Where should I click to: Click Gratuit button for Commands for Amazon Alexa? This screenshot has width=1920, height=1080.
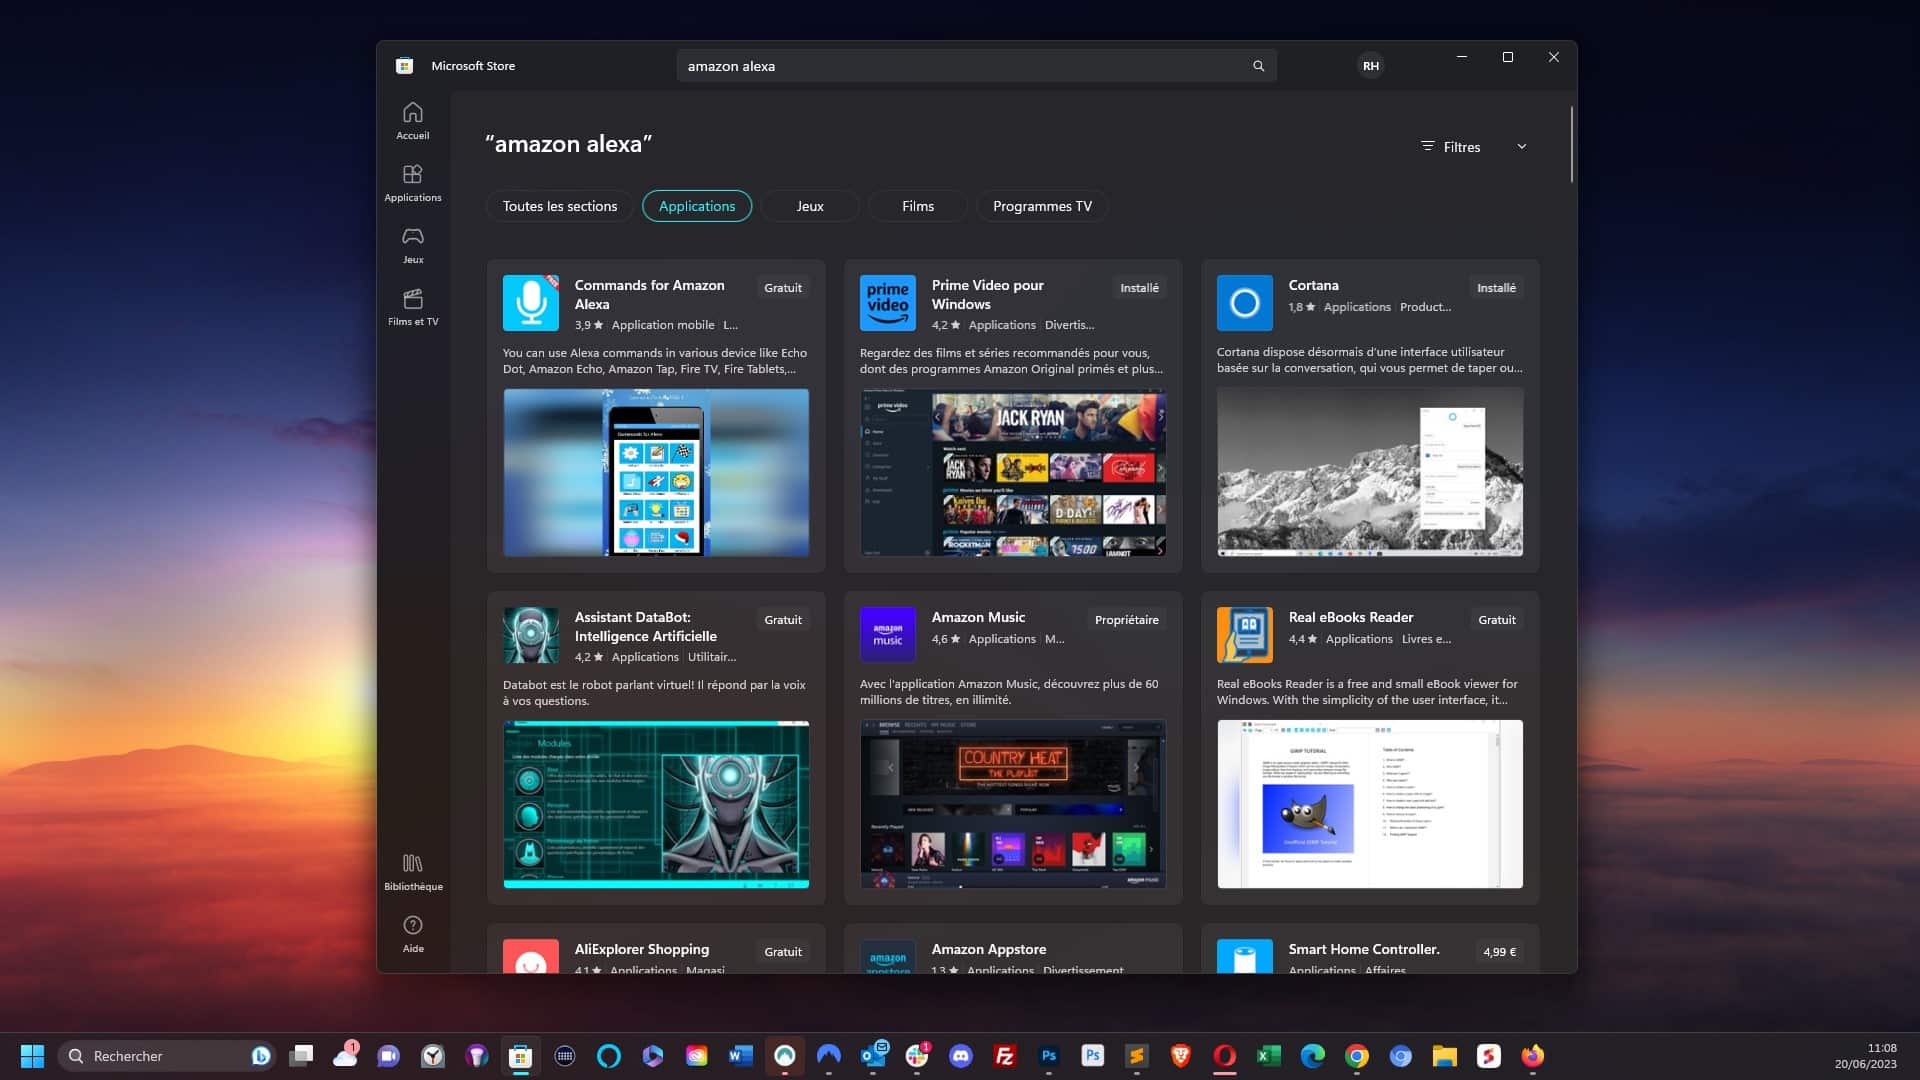click(x=783, y=288)
